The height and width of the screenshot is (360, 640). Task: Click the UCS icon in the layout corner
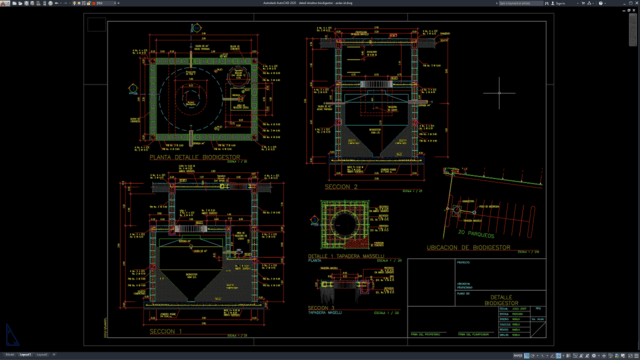[12, 335]
